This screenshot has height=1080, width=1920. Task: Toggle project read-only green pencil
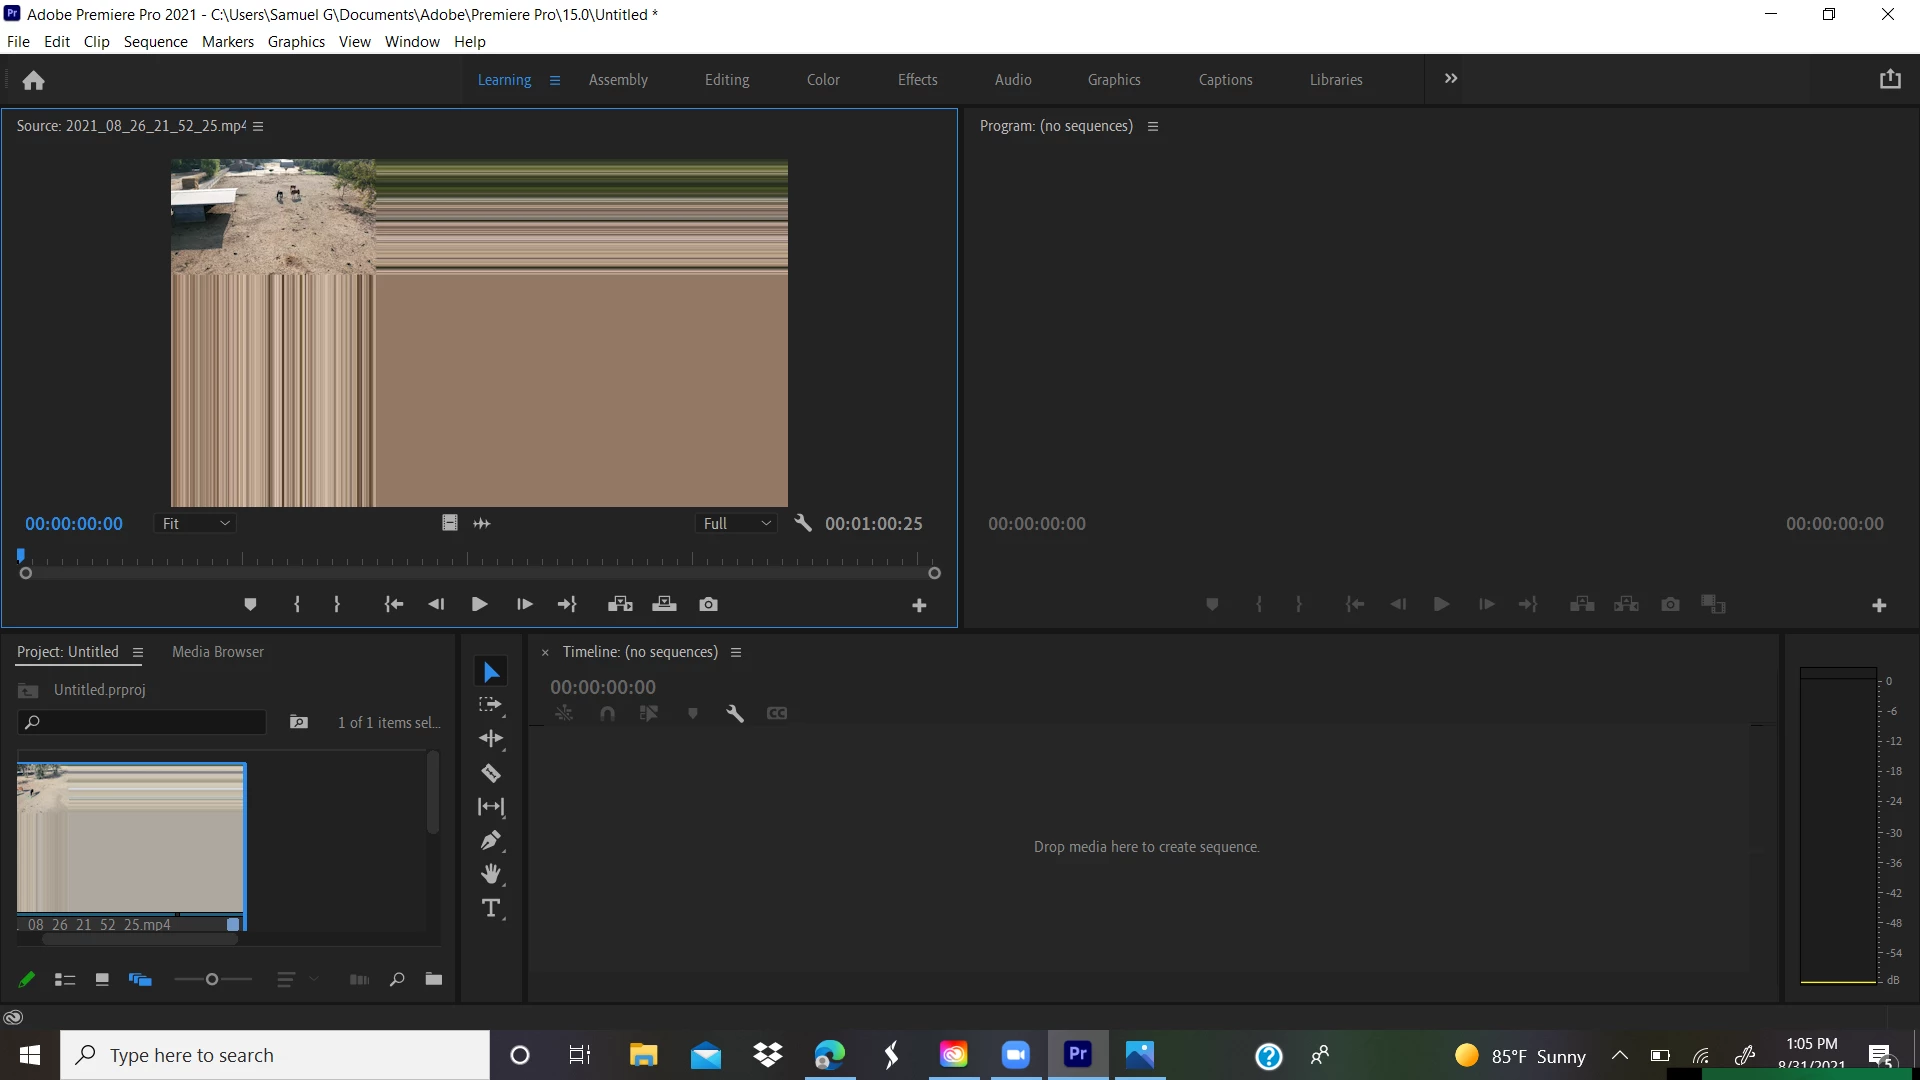click(27, 980)
